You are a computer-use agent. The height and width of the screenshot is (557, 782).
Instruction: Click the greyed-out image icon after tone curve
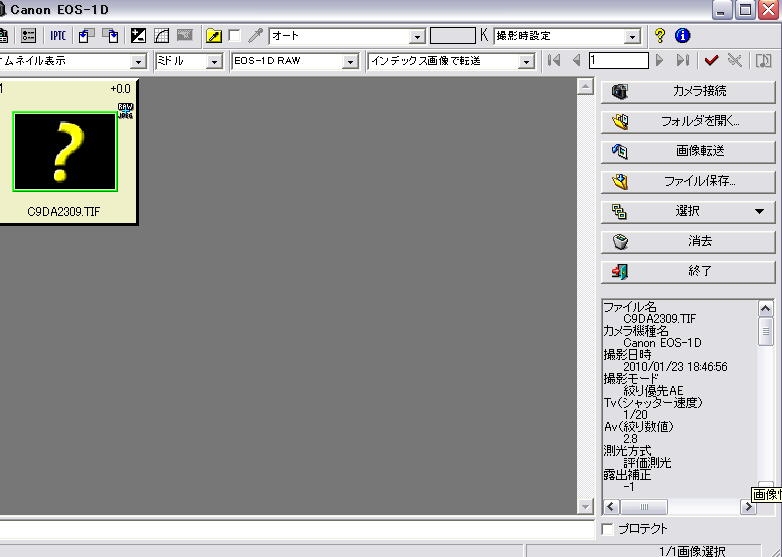[185, 35]
